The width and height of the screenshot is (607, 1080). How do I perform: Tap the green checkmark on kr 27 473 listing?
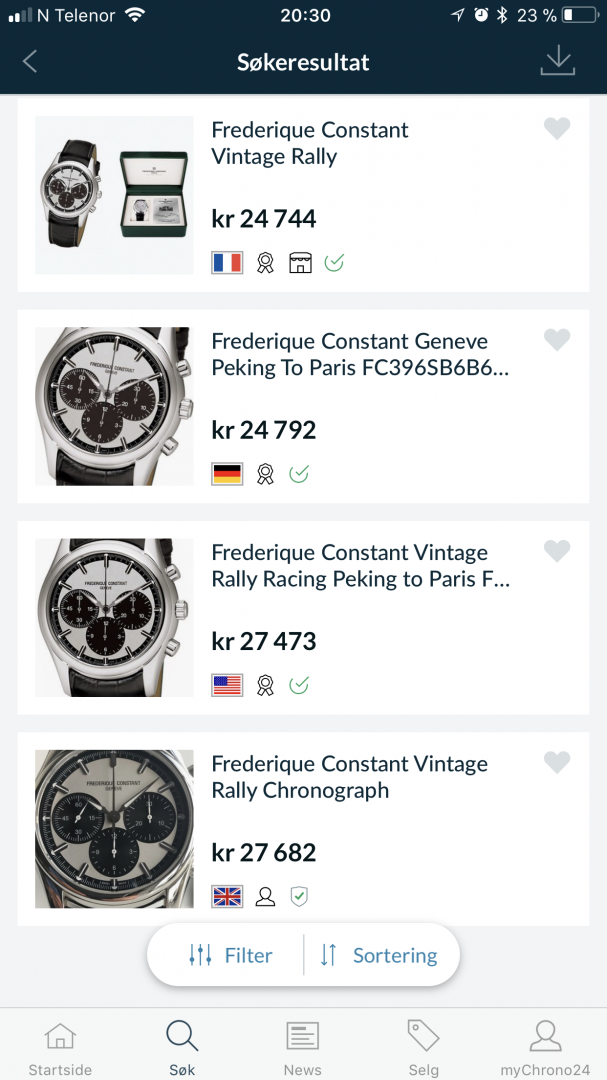pyautogui.click(x=299, y=685)
